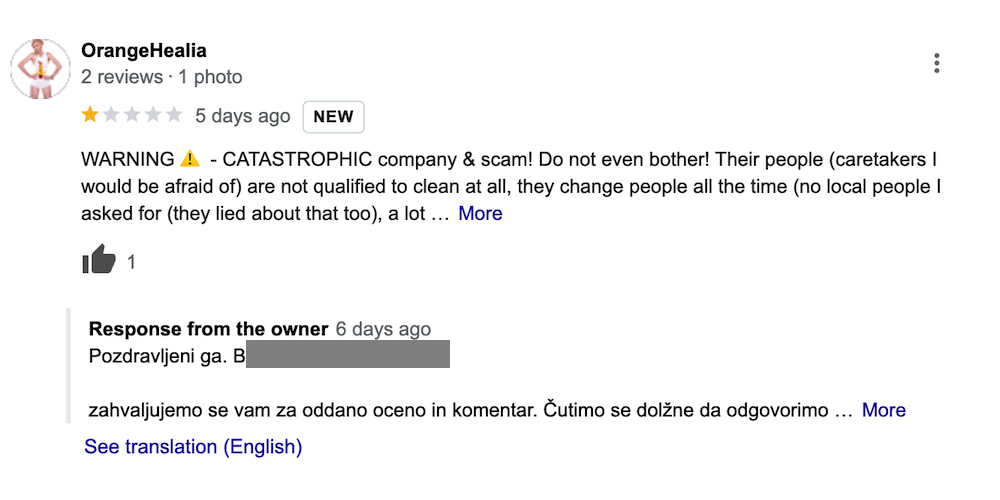Click the "Response from the owner" heading
The height and width of the screenshot is (500, 1000).
coord(208,329)
